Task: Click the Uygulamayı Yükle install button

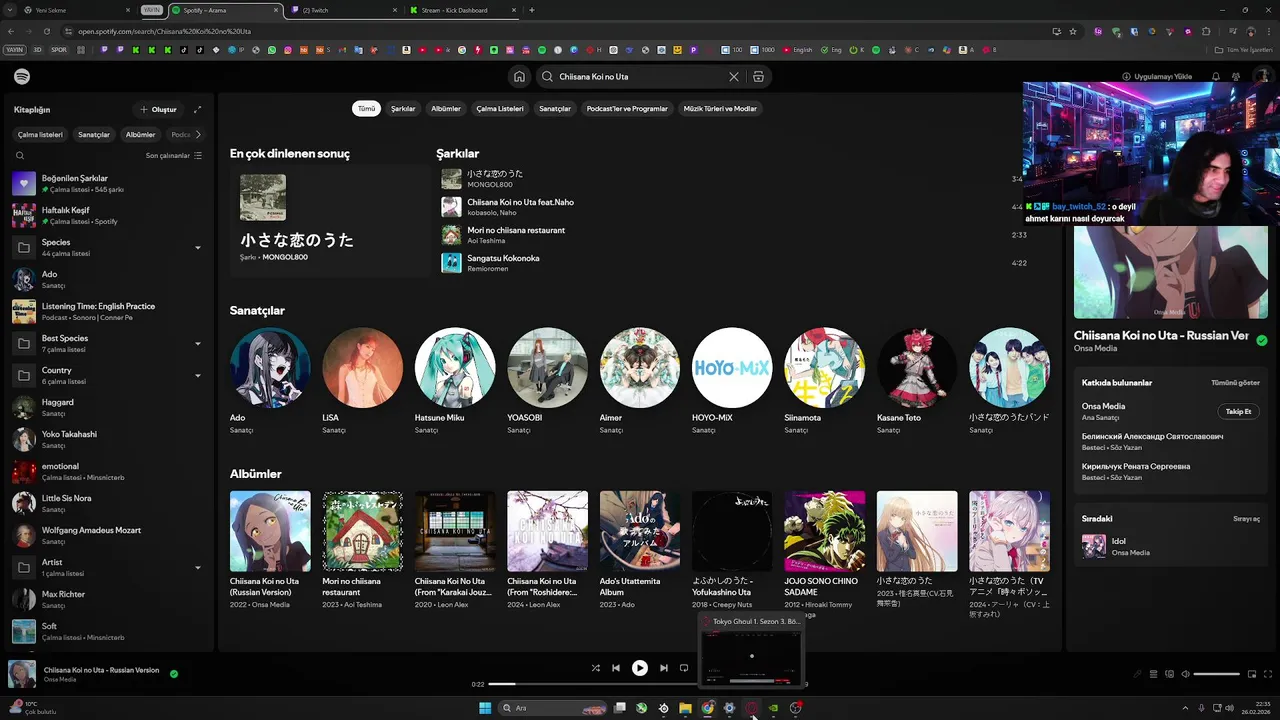Action: 1157,77
